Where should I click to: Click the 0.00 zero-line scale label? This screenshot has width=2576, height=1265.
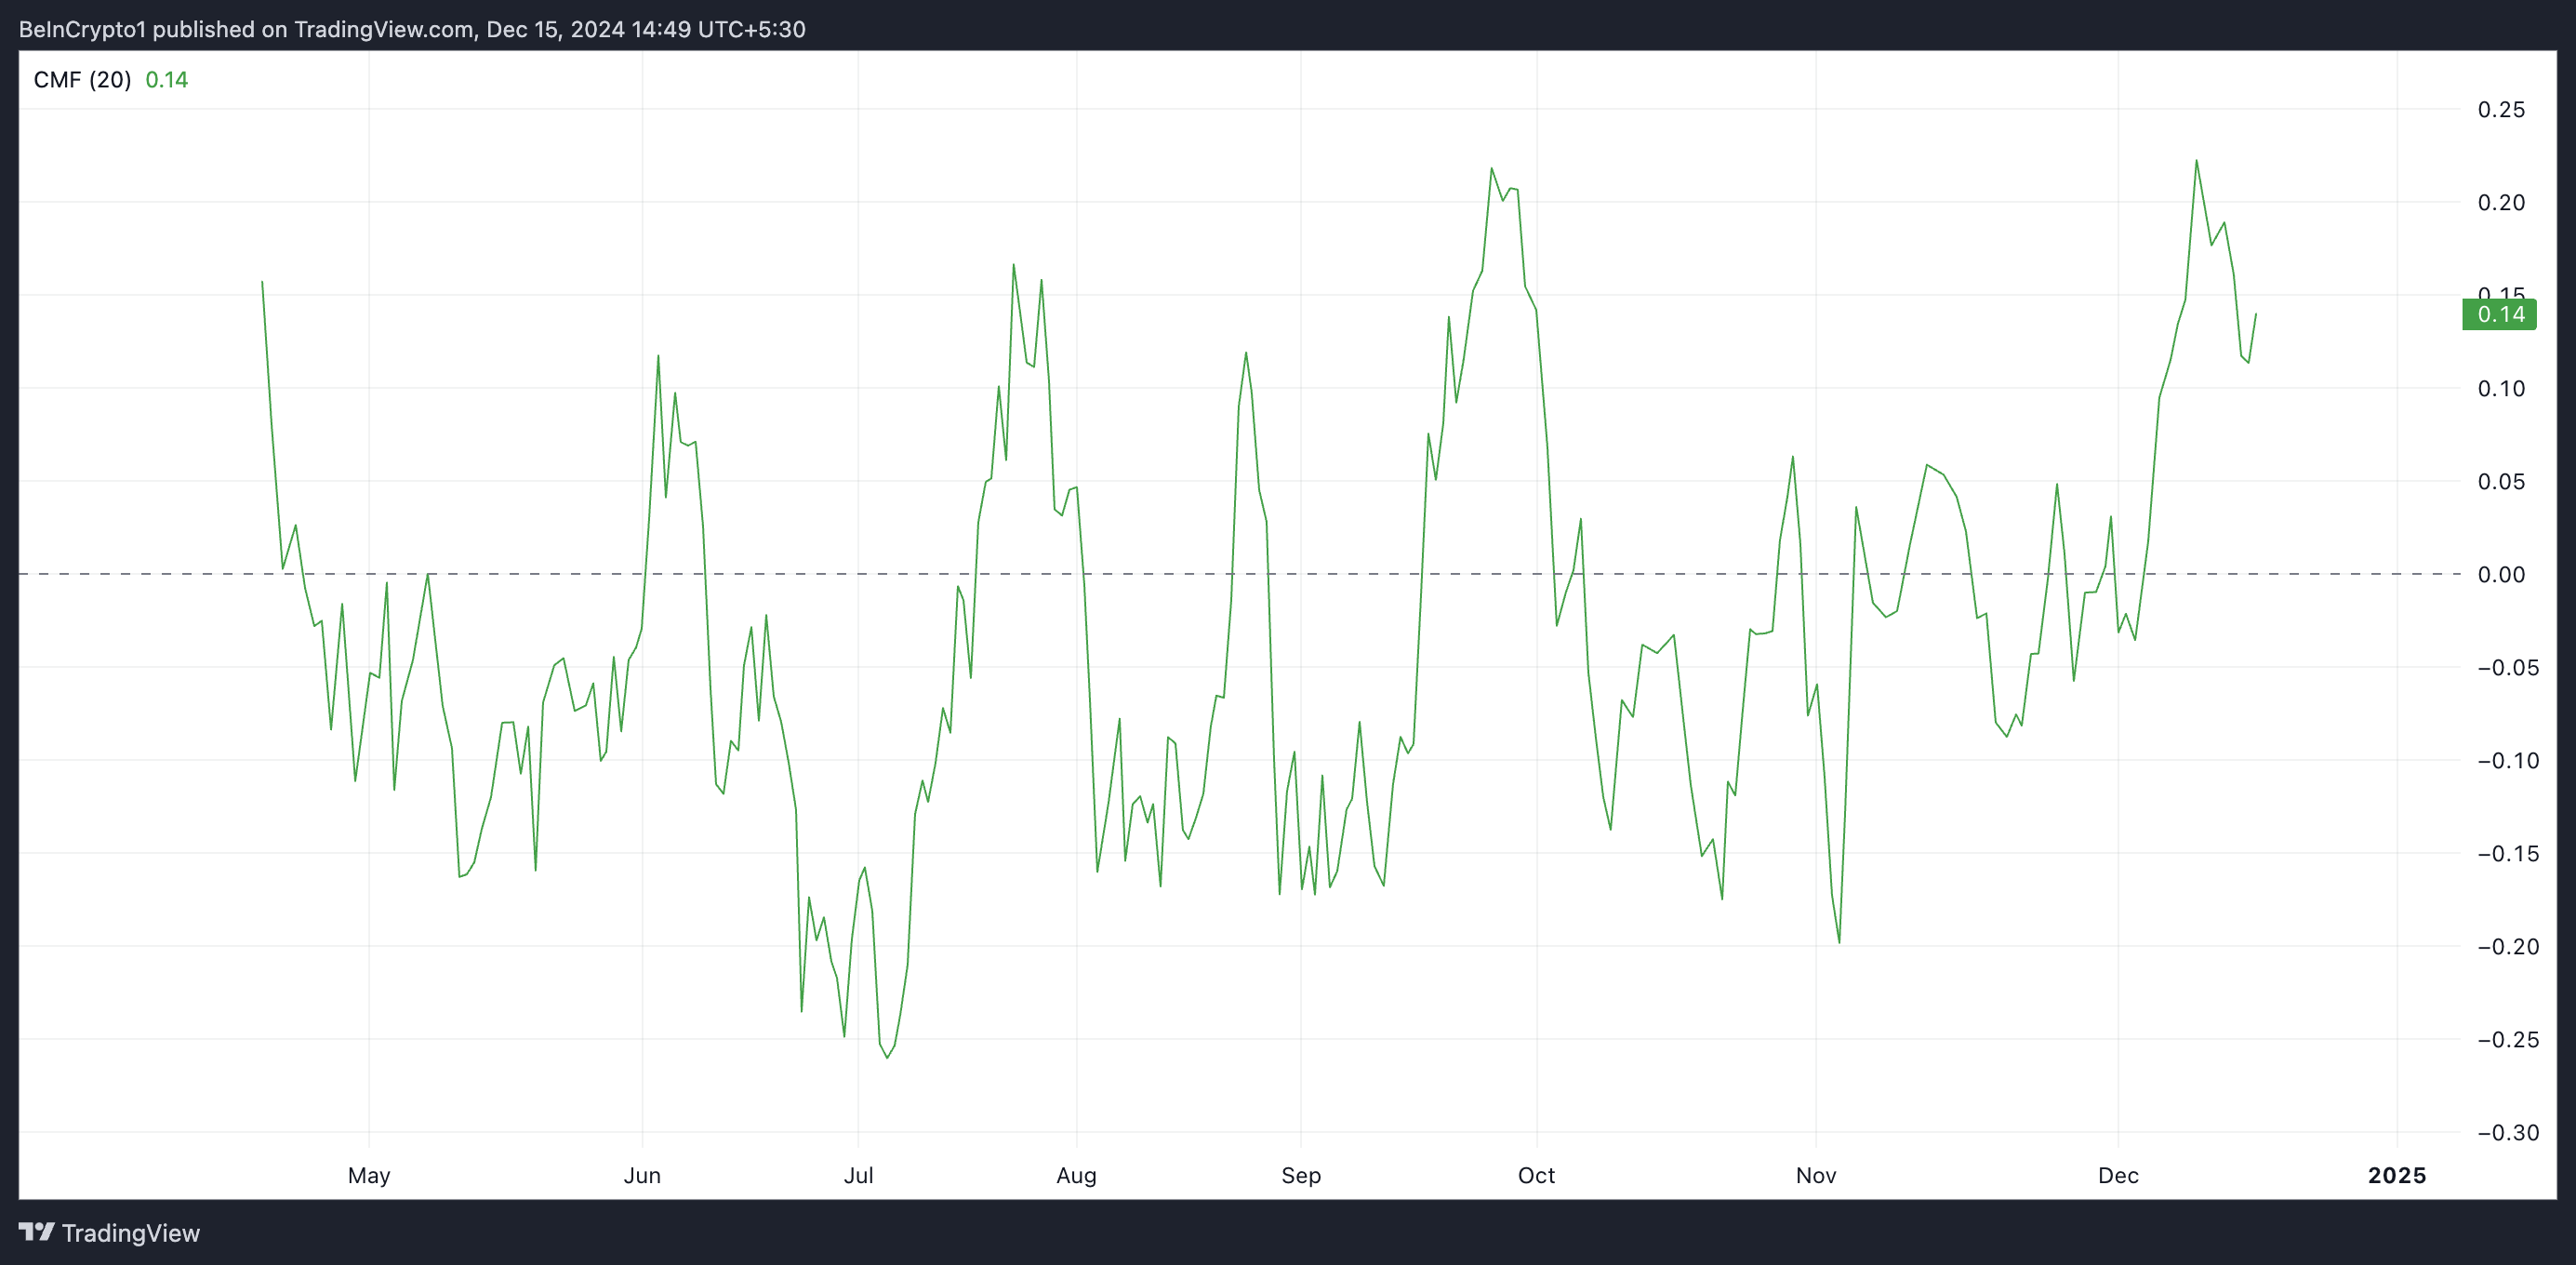coord(2500,575)
